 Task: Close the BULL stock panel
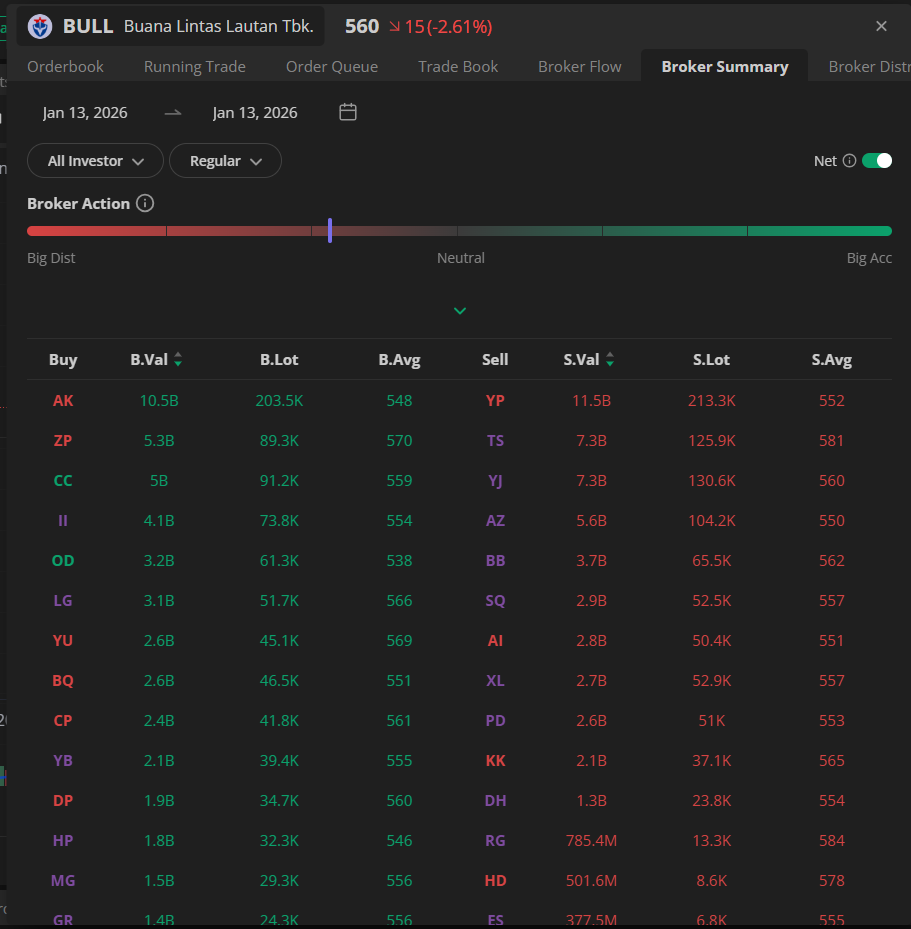tap(881, 27)
